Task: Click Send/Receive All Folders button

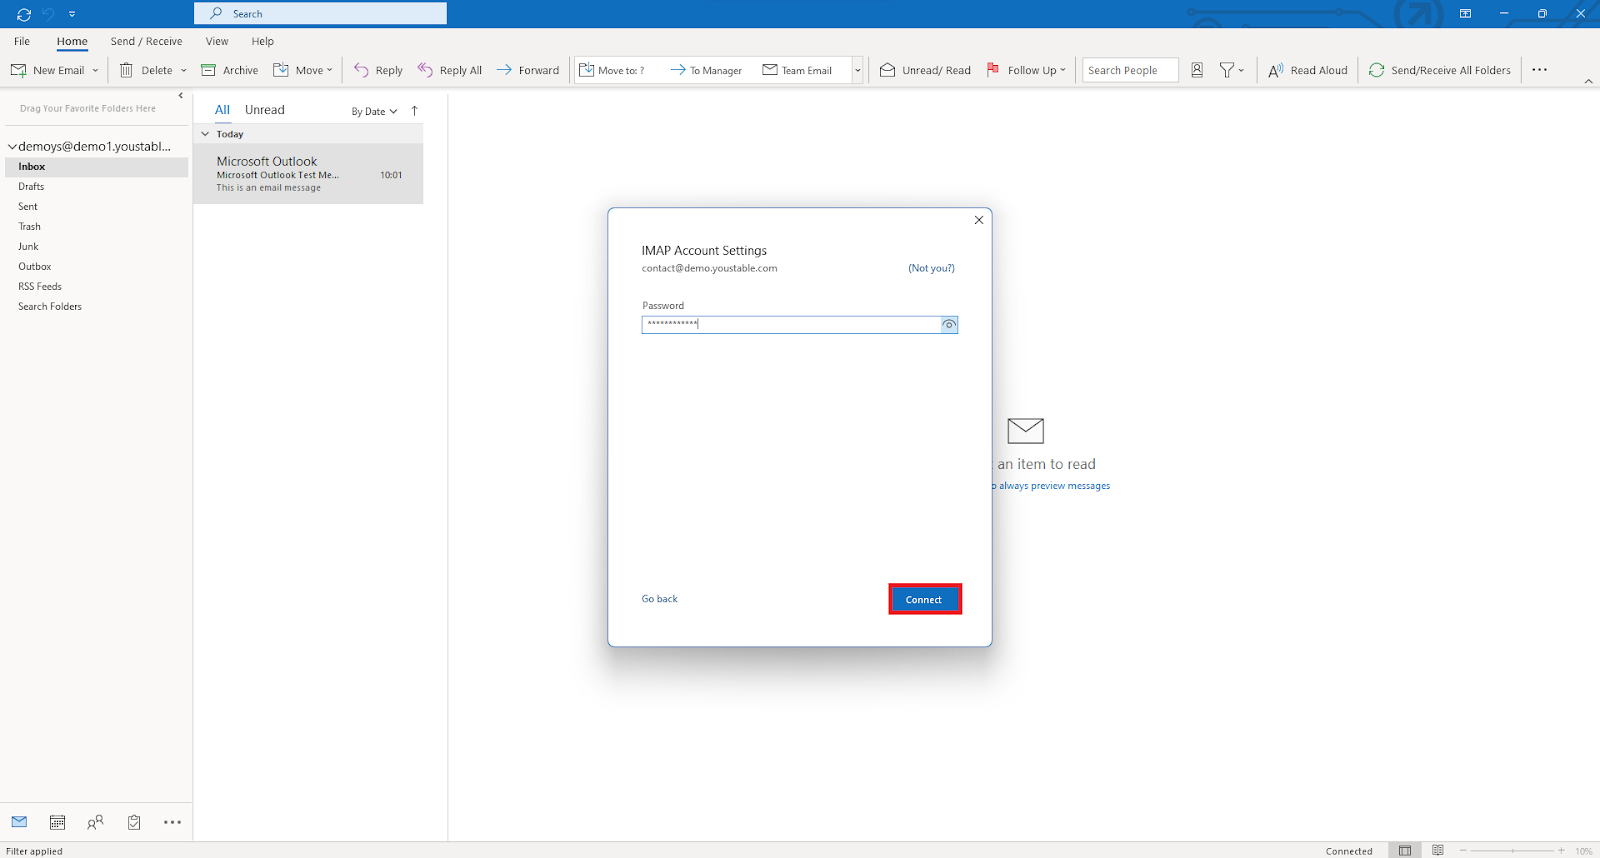Action: tap(1440, 70)
